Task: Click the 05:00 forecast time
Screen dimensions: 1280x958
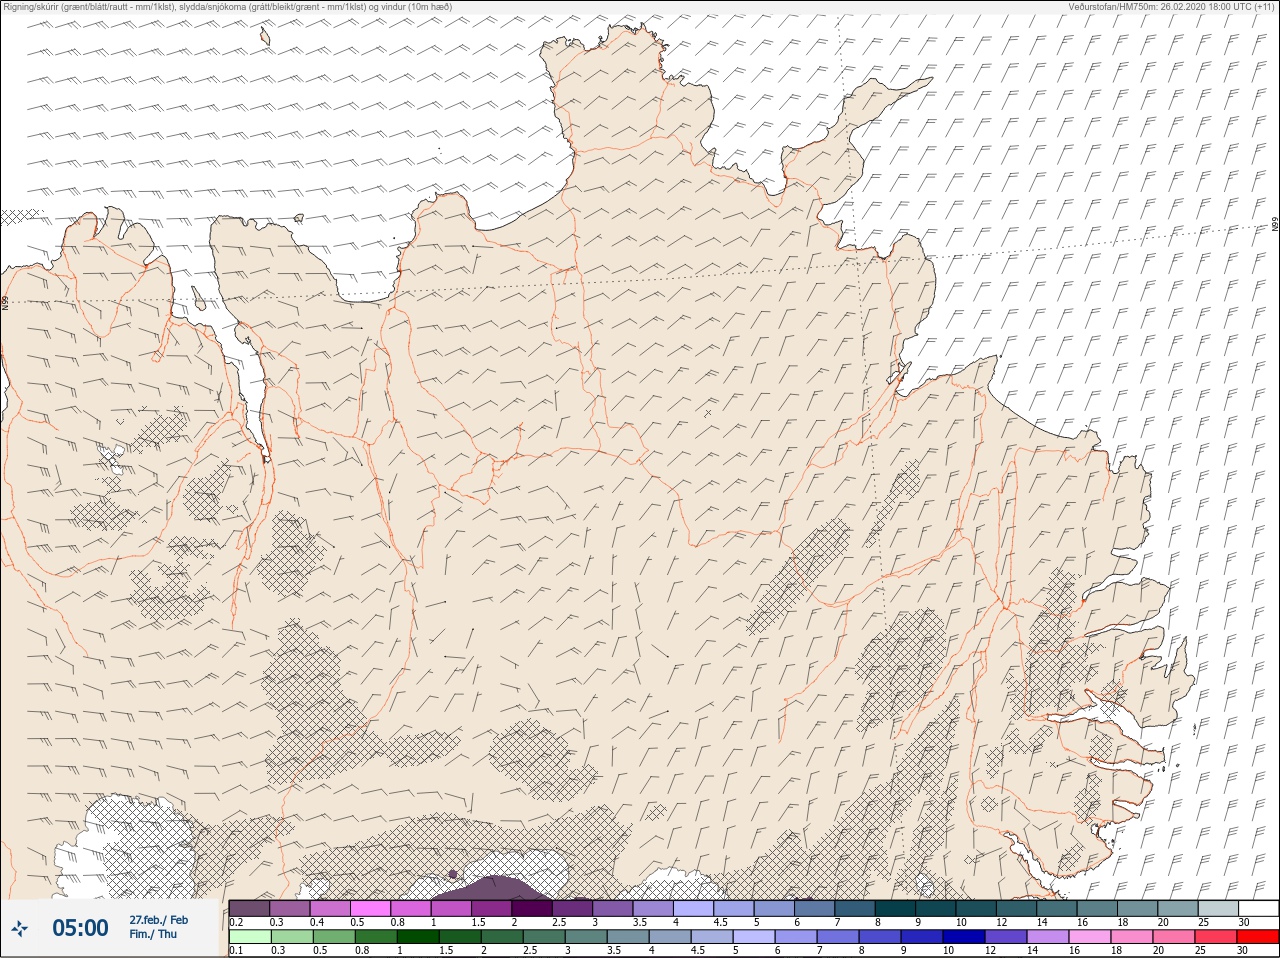Action: point(80,929)
